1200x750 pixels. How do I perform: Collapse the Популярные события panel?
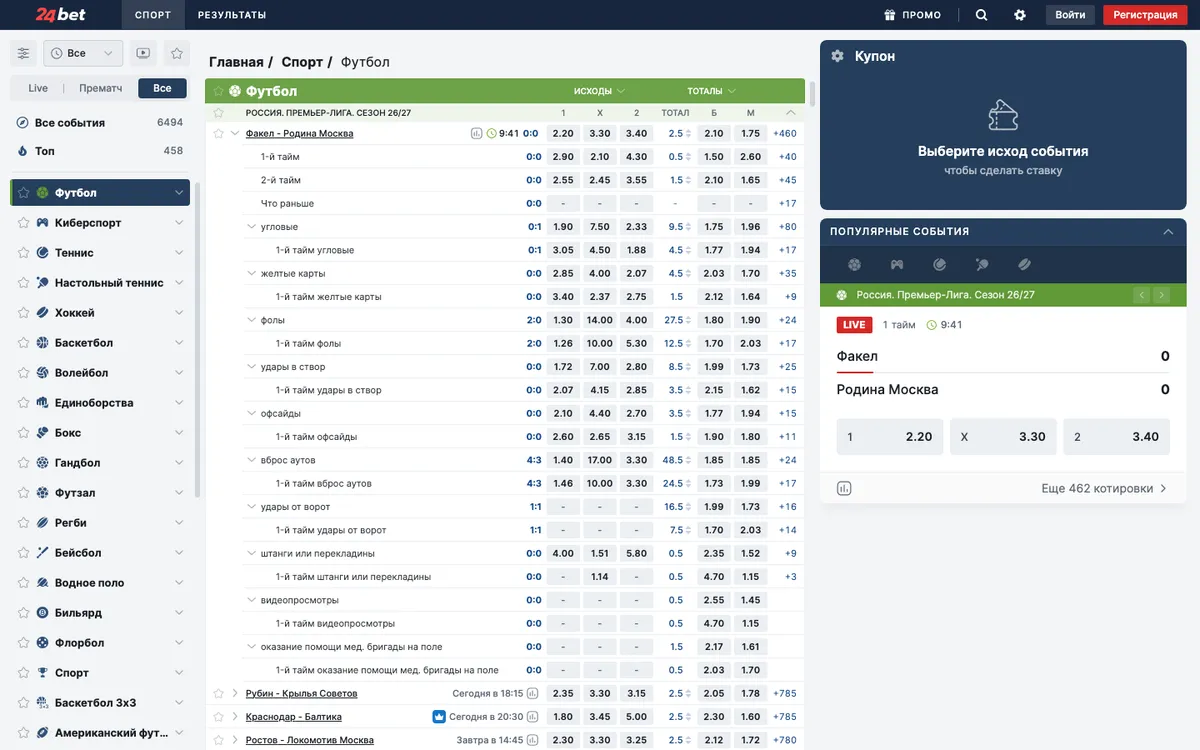pyautogui.click(x=1168, y=232)
